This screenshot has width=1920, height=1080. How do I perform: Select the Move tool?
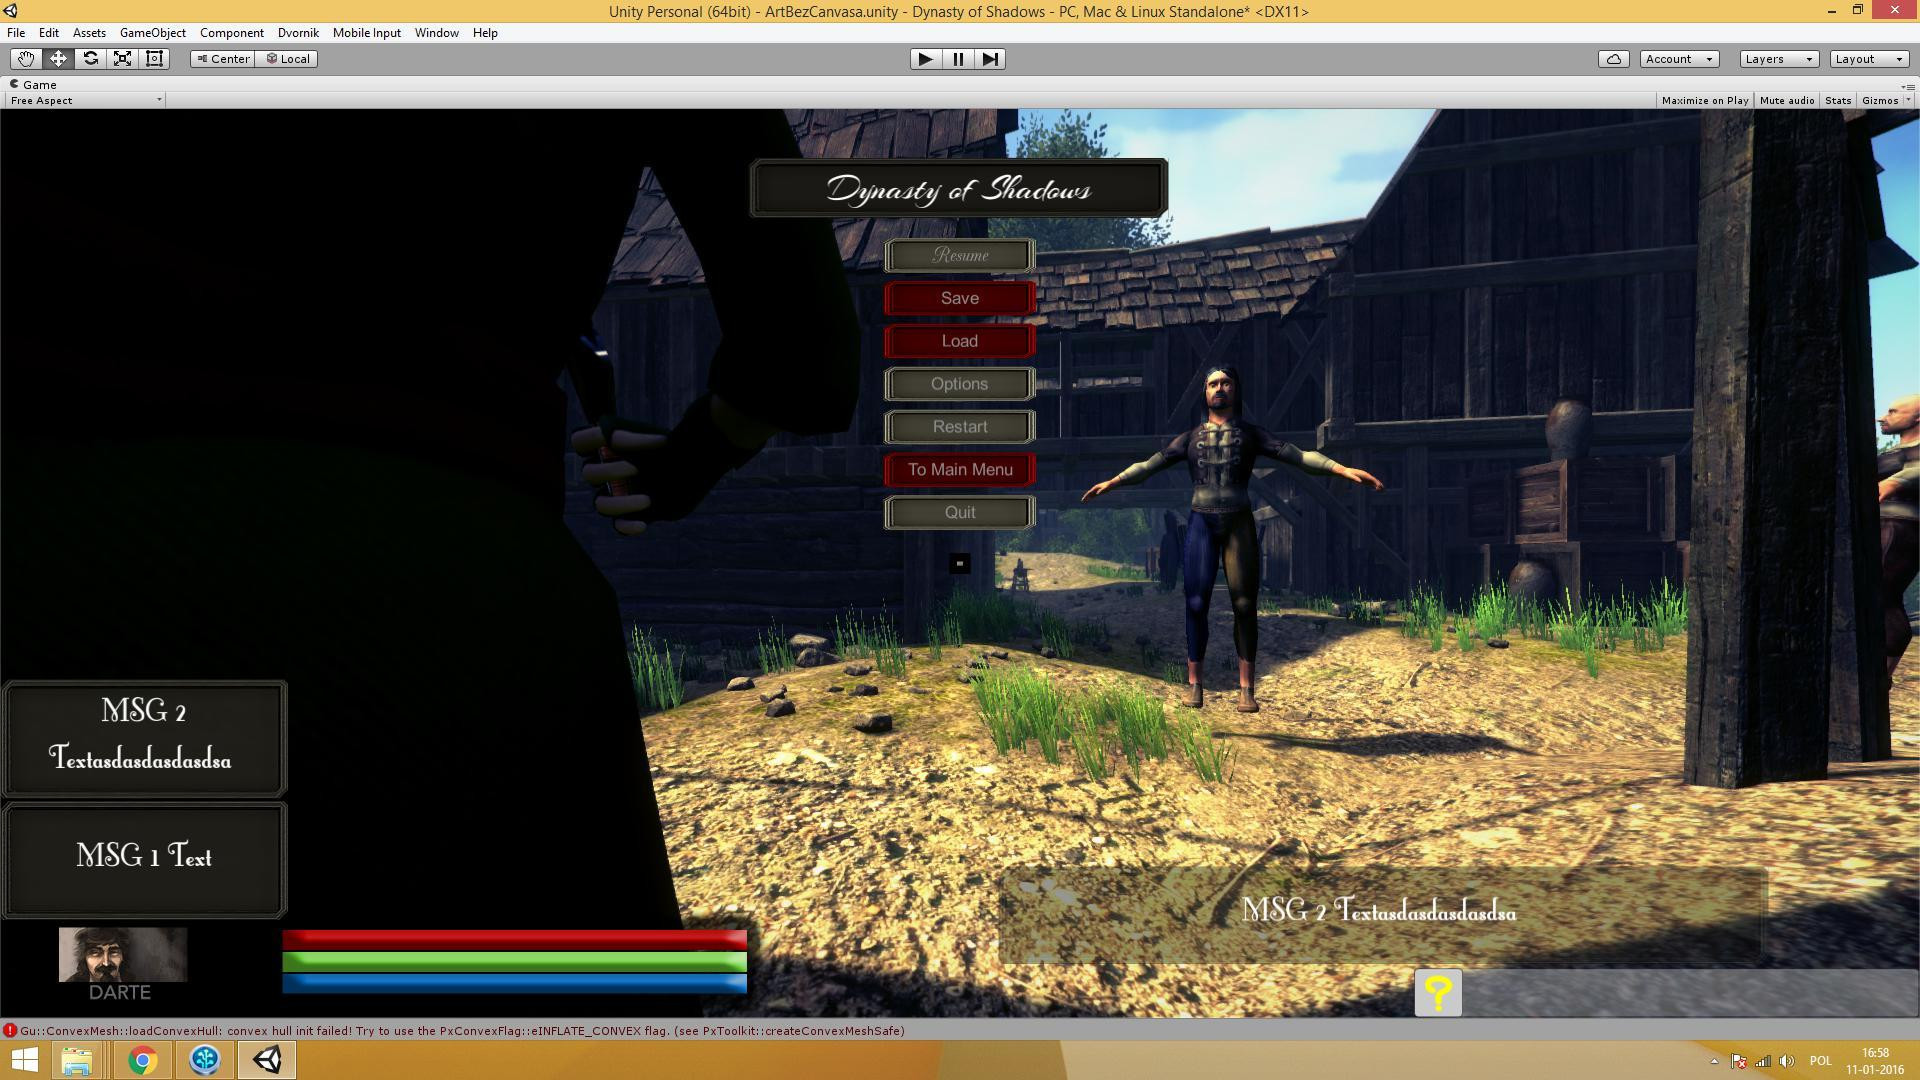58,59
